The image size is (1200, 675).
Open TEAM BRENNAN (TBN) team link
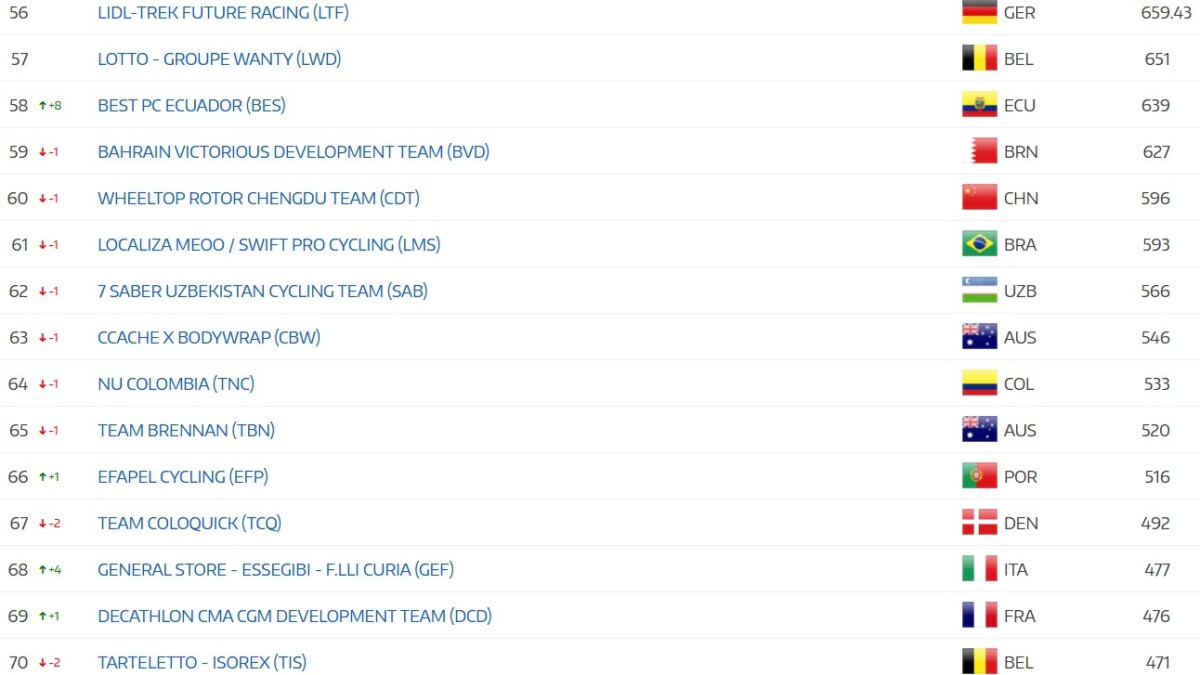coord(186,430)
